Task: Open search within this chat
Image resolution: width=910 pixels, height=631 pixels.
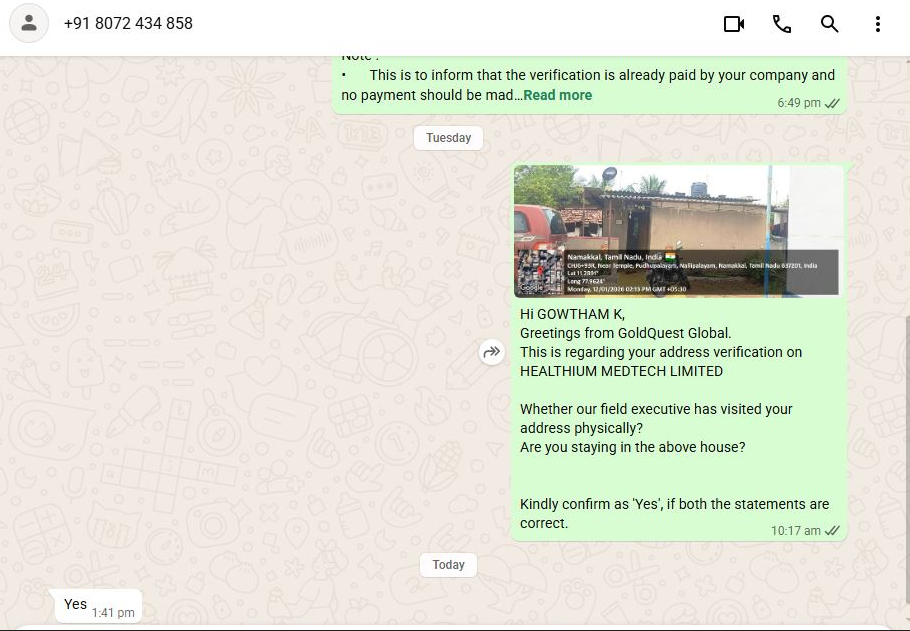Action: pyautogui.click(x=829, y=24)
